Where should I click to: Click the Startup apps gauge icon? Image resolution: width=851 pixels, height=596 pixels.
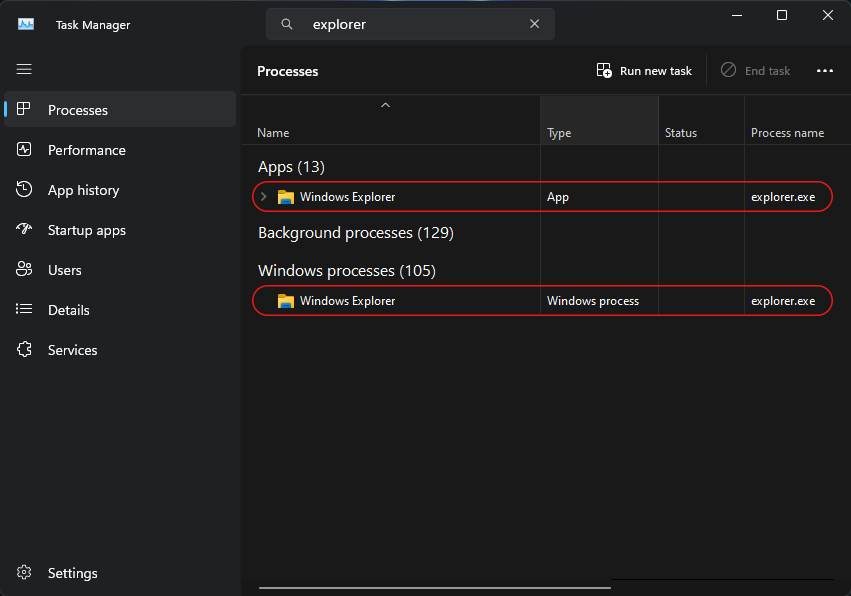(x=24, y=229)
